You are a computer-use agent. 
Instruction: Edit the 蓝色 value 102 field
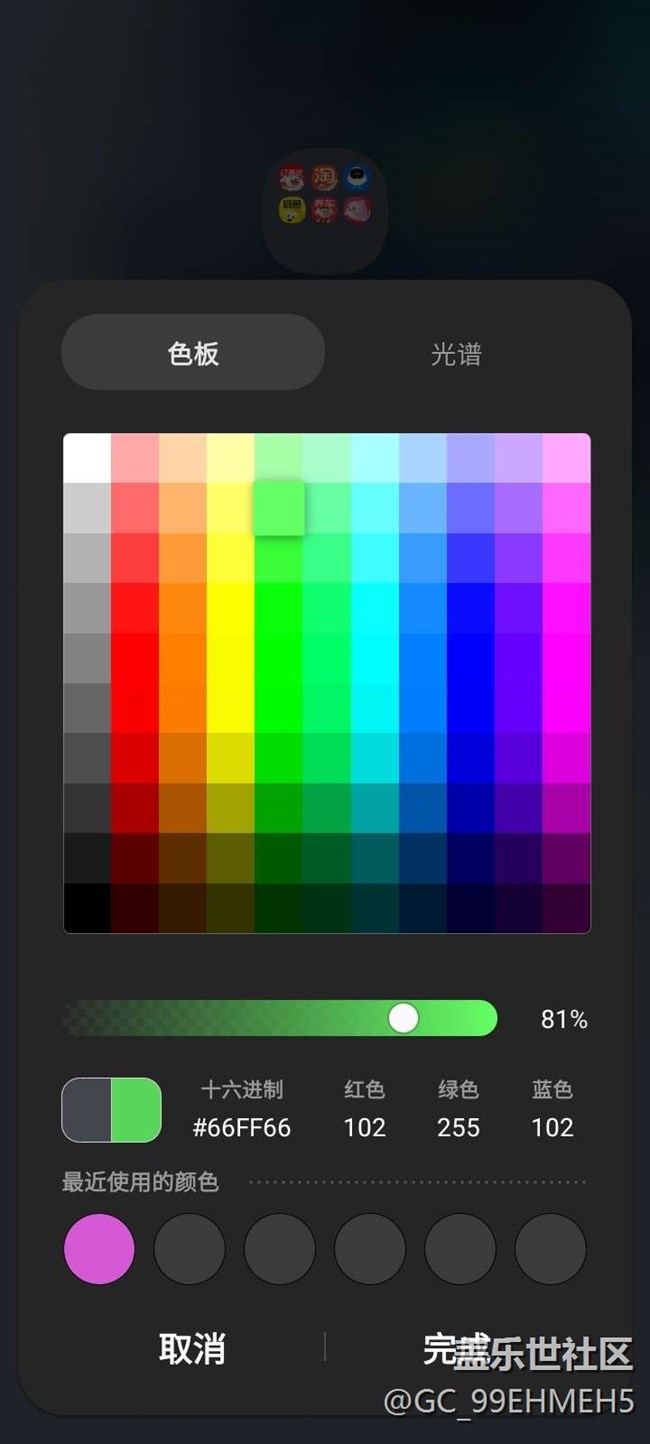552,1127
